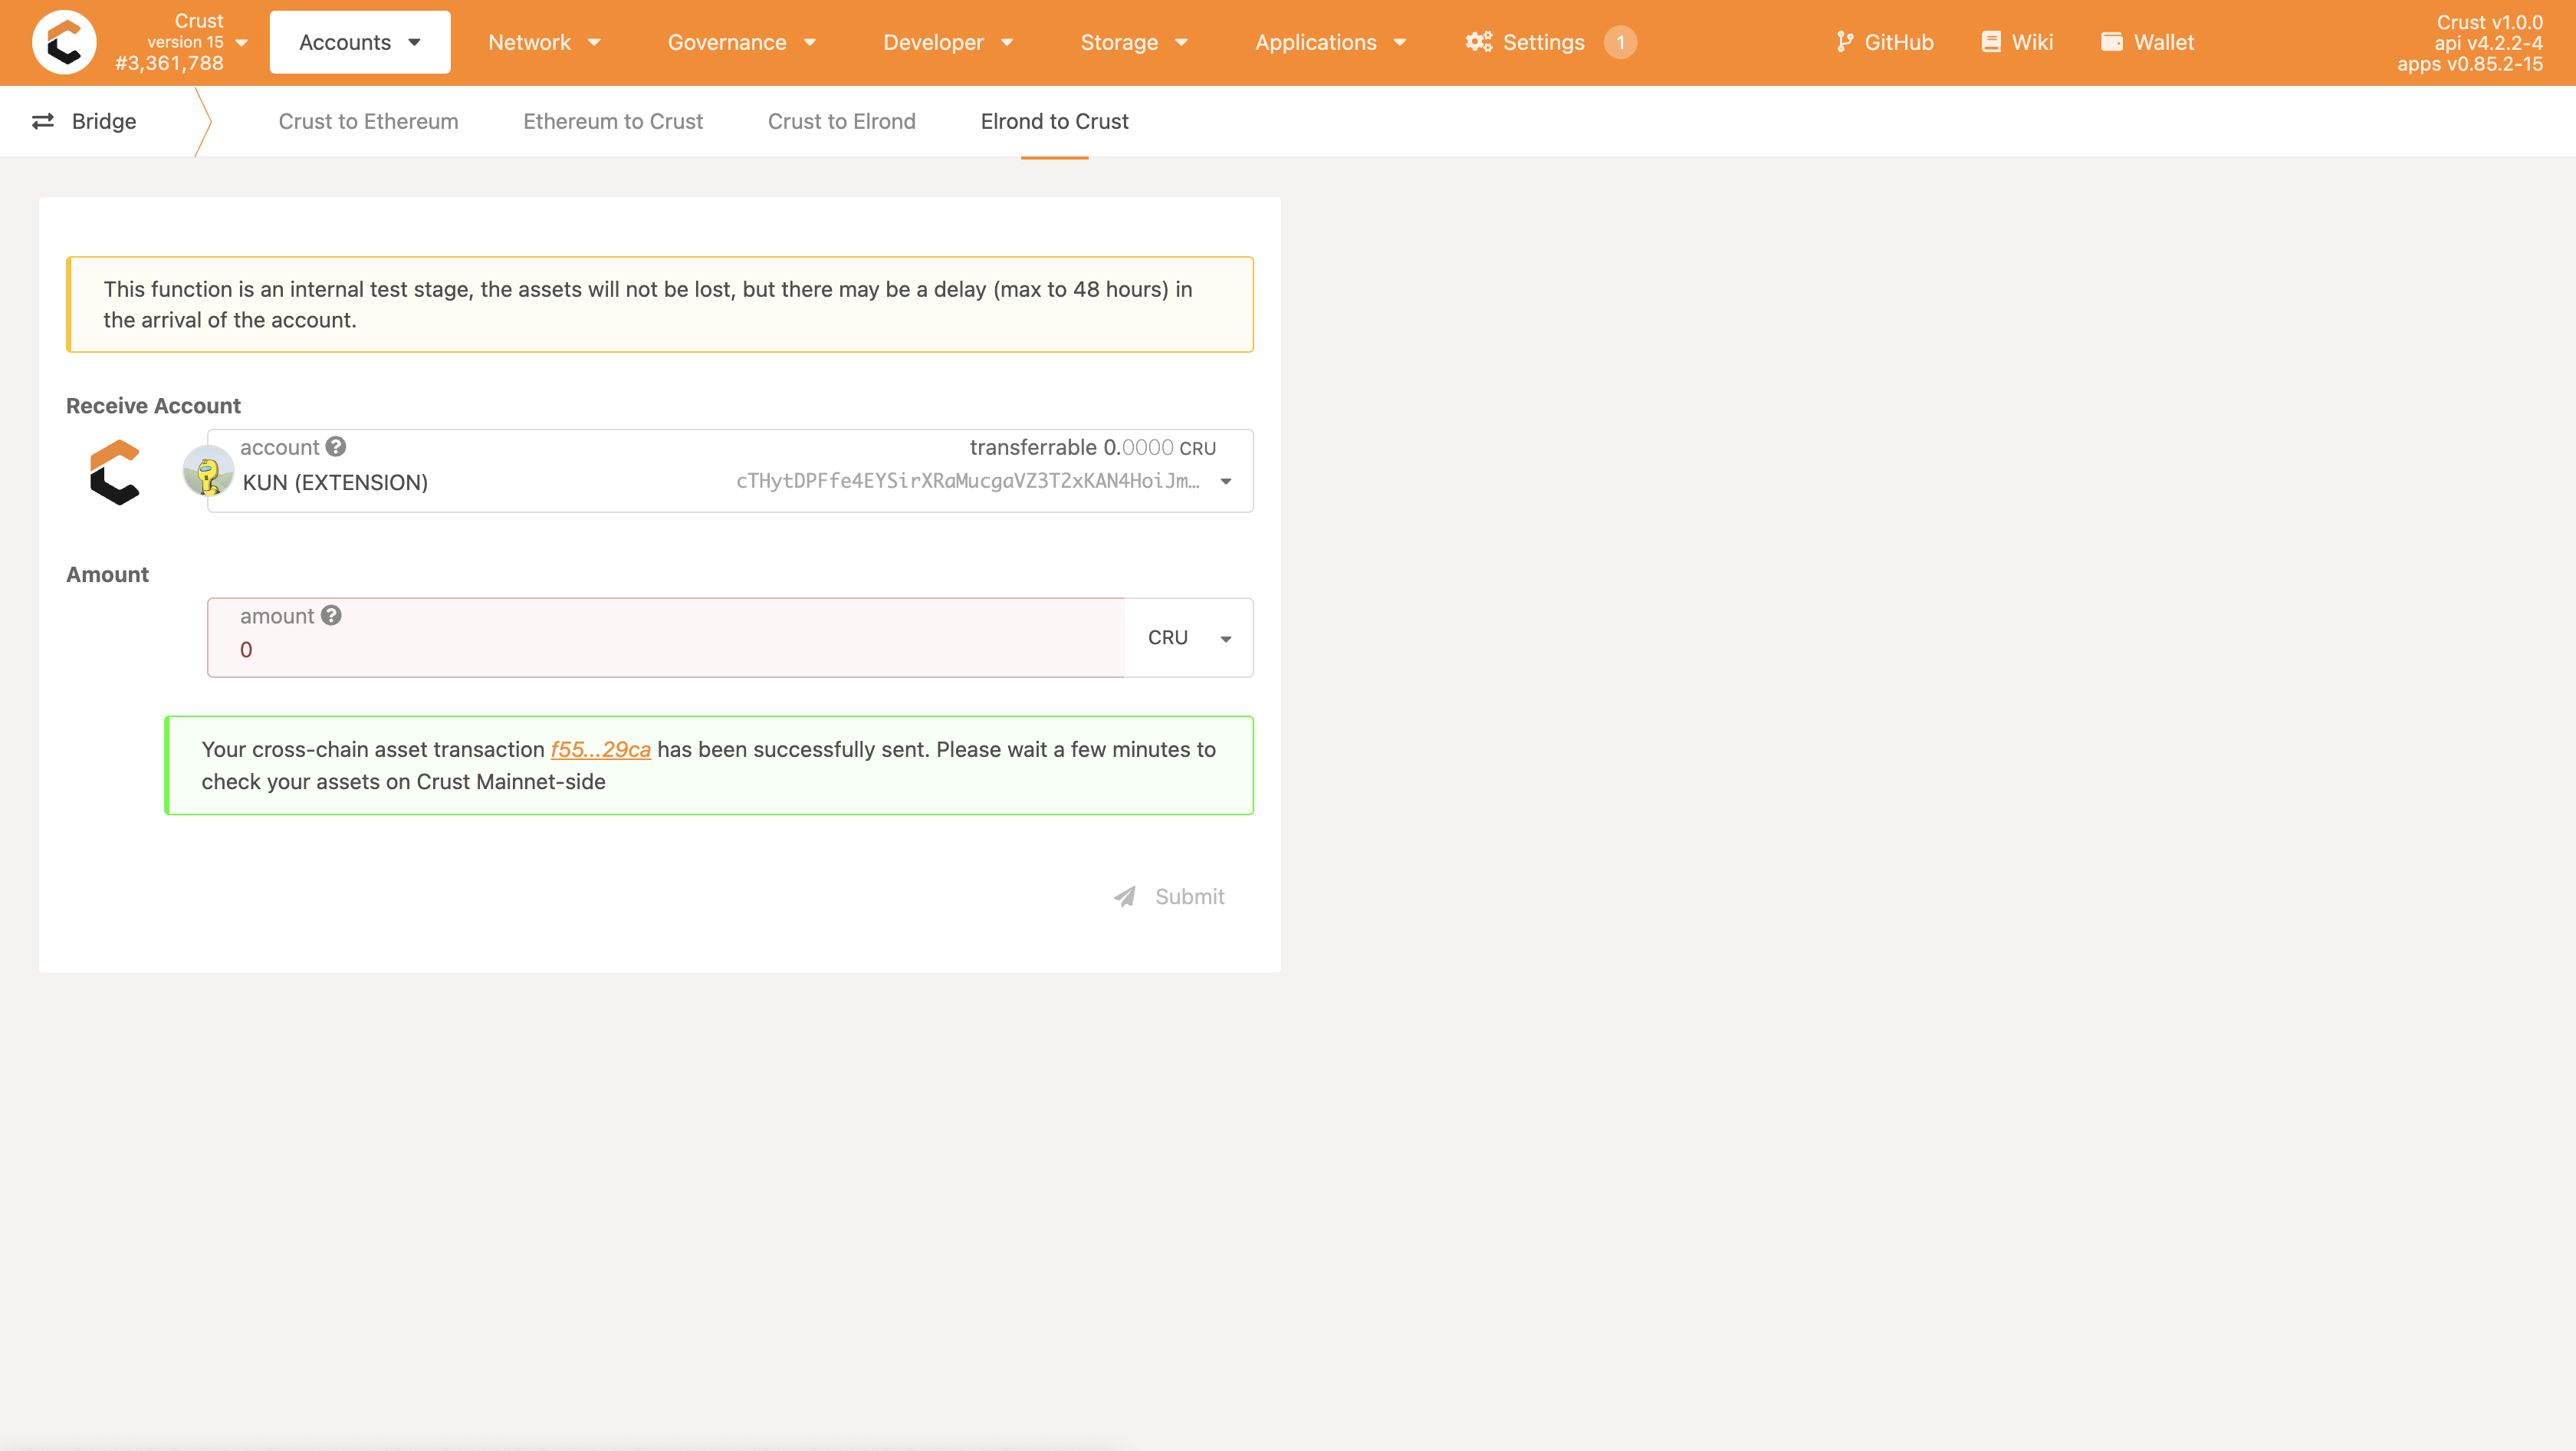Screen dimensions: 2576x1451
Task: Click the GitHub branch icon
Action: (1845, 42)
